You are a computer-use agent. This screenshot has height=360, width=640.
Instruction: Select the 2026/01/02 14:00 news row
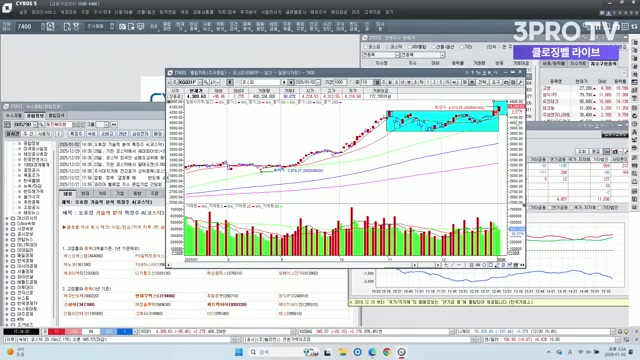coord(112,144)
